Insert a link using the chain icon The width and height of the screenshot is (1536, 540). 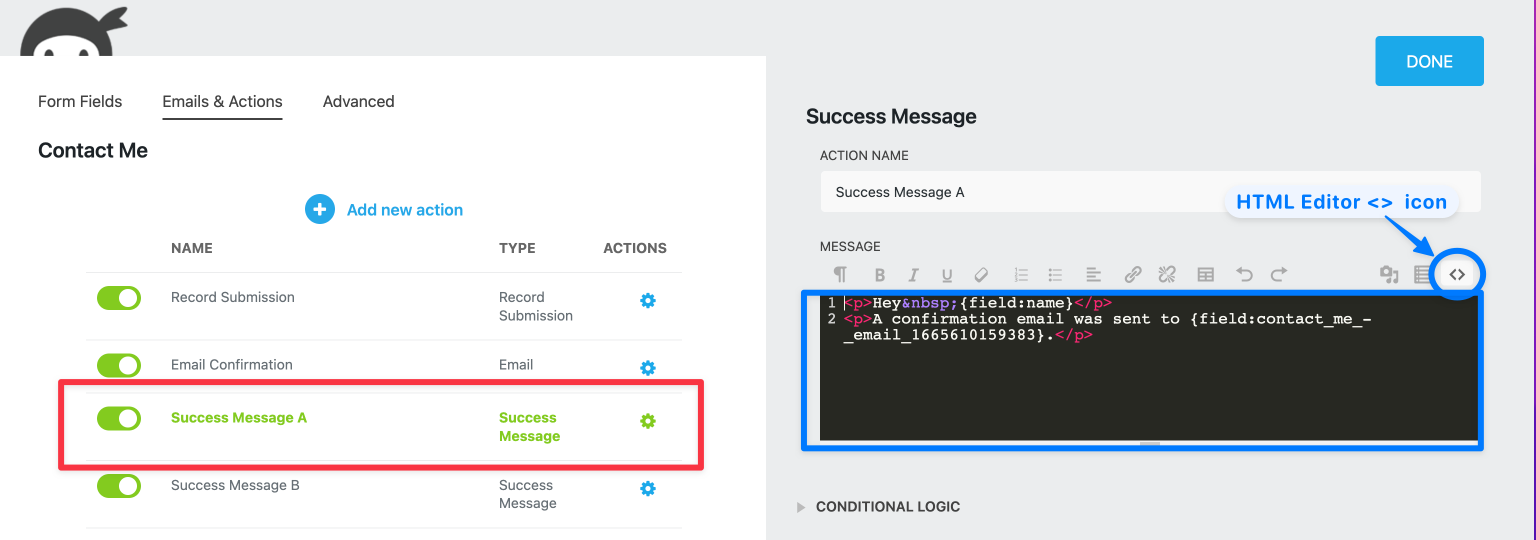pos(1133,274)
